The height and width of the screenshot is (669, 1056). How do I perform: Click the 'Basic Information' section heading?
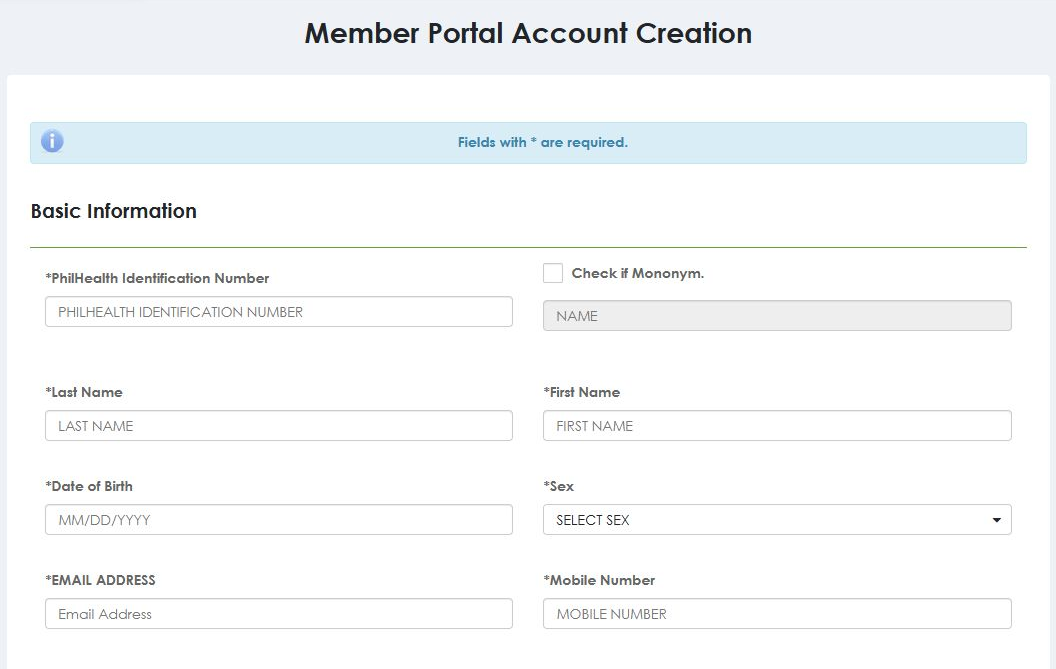click(114, 211)
